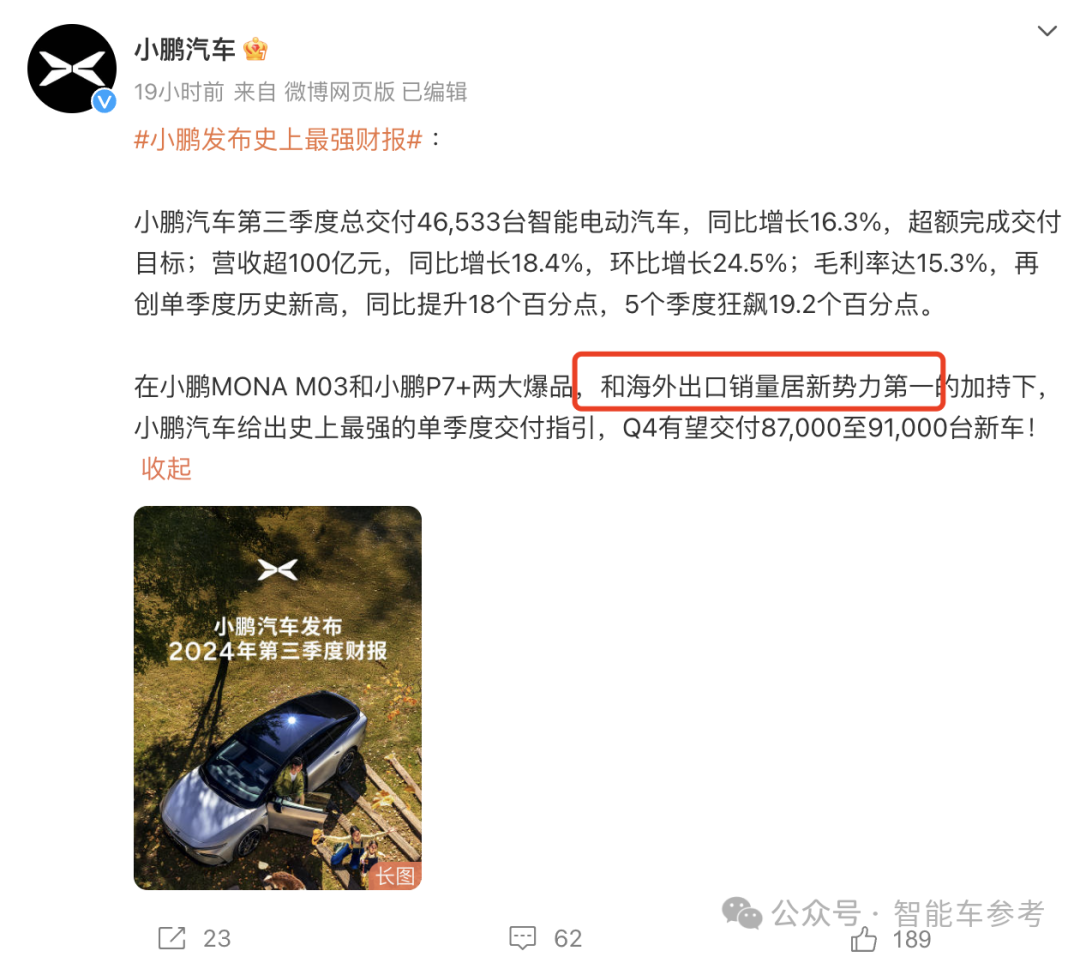
Task: Expand the post options chevron menu
Action: tap(1047, 31)
